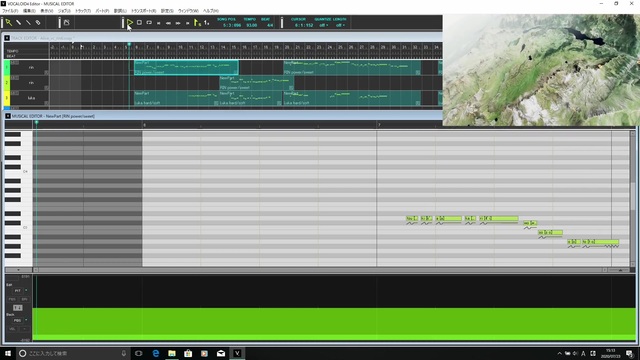Image resolution: width=640 pixels, height=360 pixels.
Task: Toggle the loop repeat button
Action: 149,22
